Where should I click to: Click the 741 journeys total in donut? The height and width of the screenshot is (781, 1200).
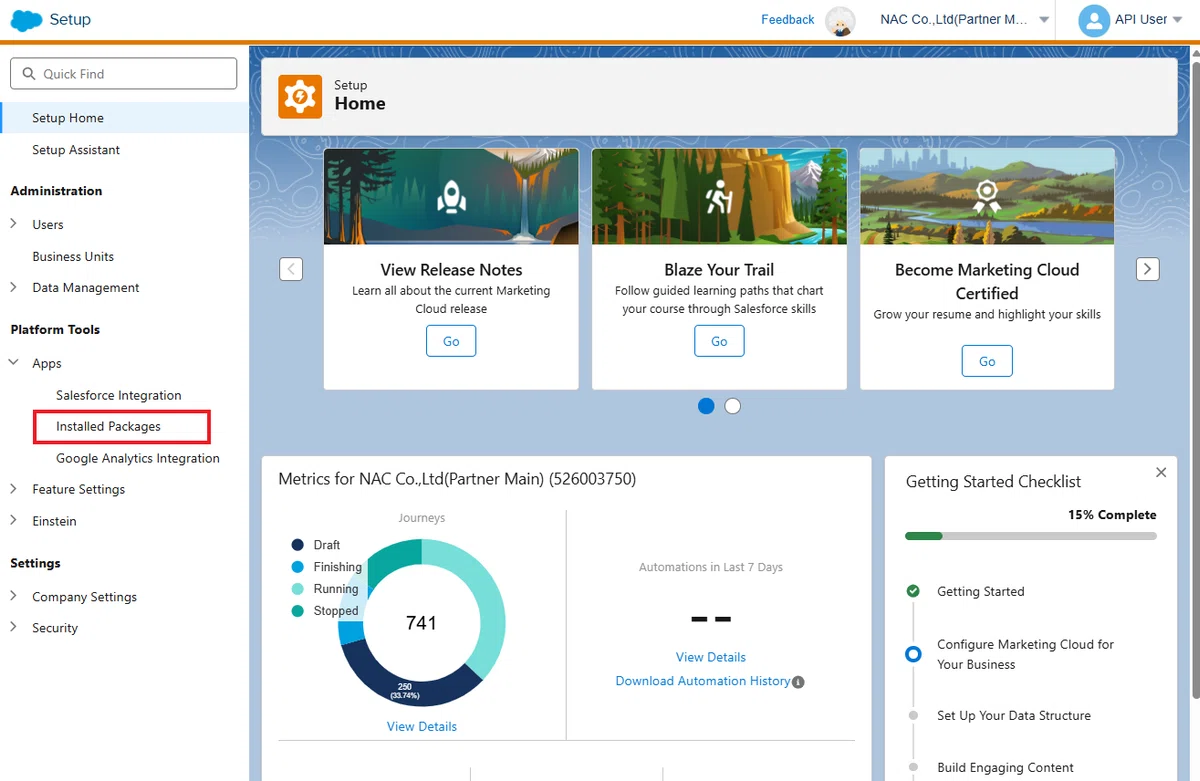(422, 623)
